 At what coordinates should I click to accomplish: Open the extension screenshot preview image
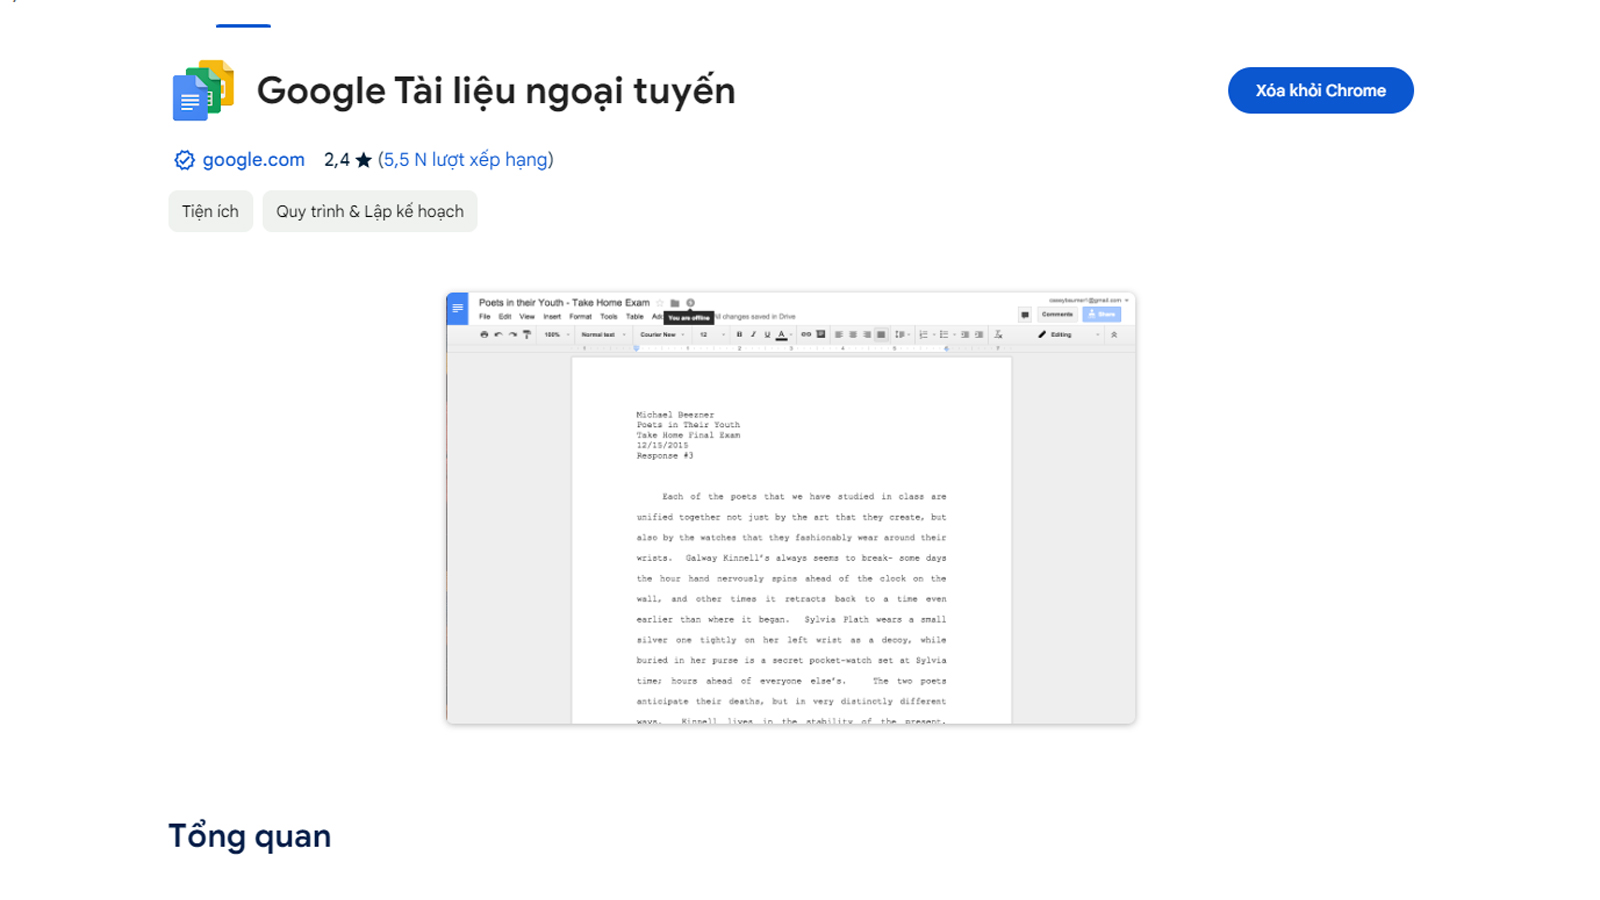pyautogui.click(x=791, y=508)
